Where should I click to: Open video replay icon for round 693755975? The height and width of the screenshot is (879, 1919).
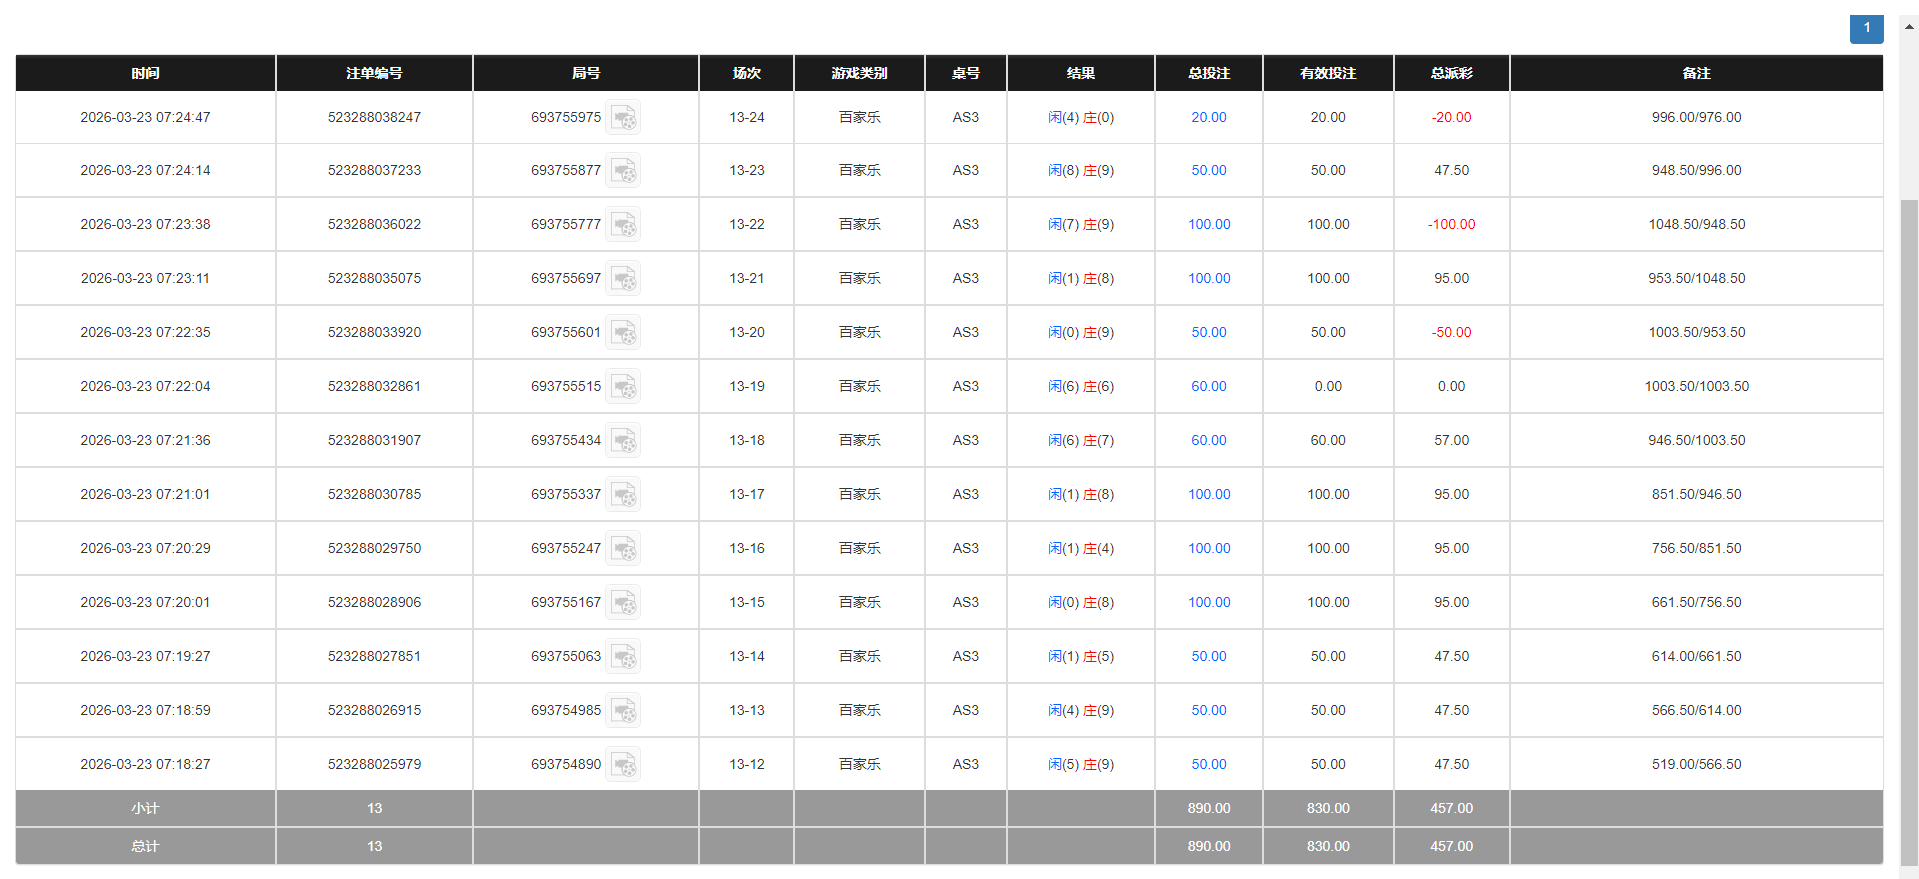click(623, 118)
